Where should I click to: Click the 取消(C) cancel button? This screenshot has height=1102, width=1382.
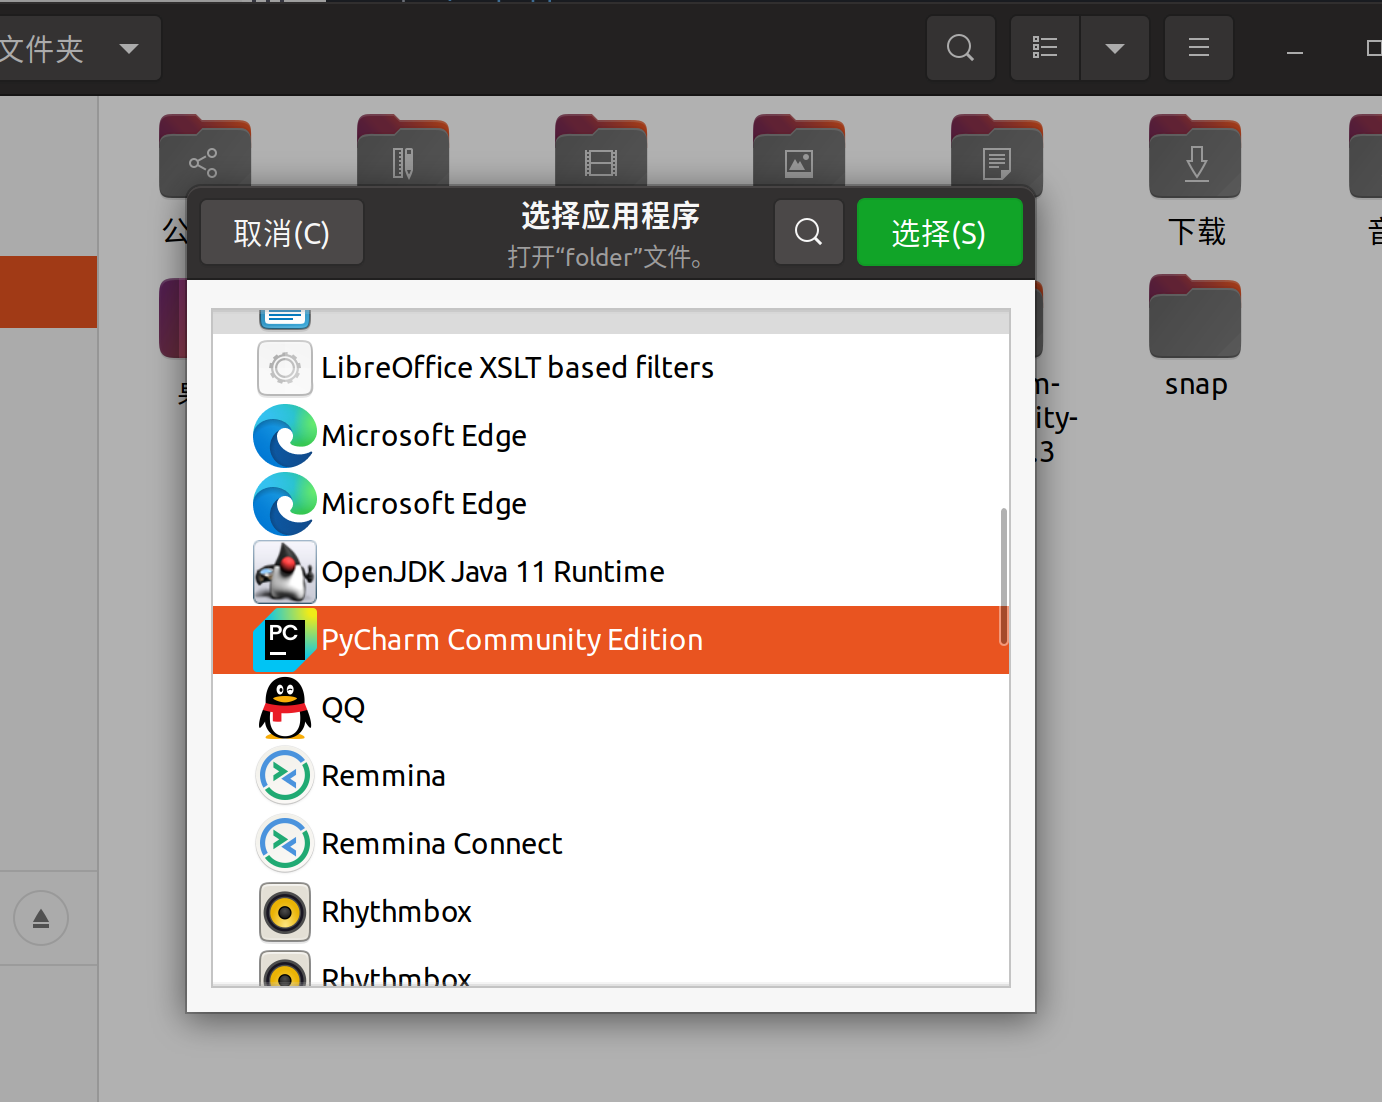282,232
